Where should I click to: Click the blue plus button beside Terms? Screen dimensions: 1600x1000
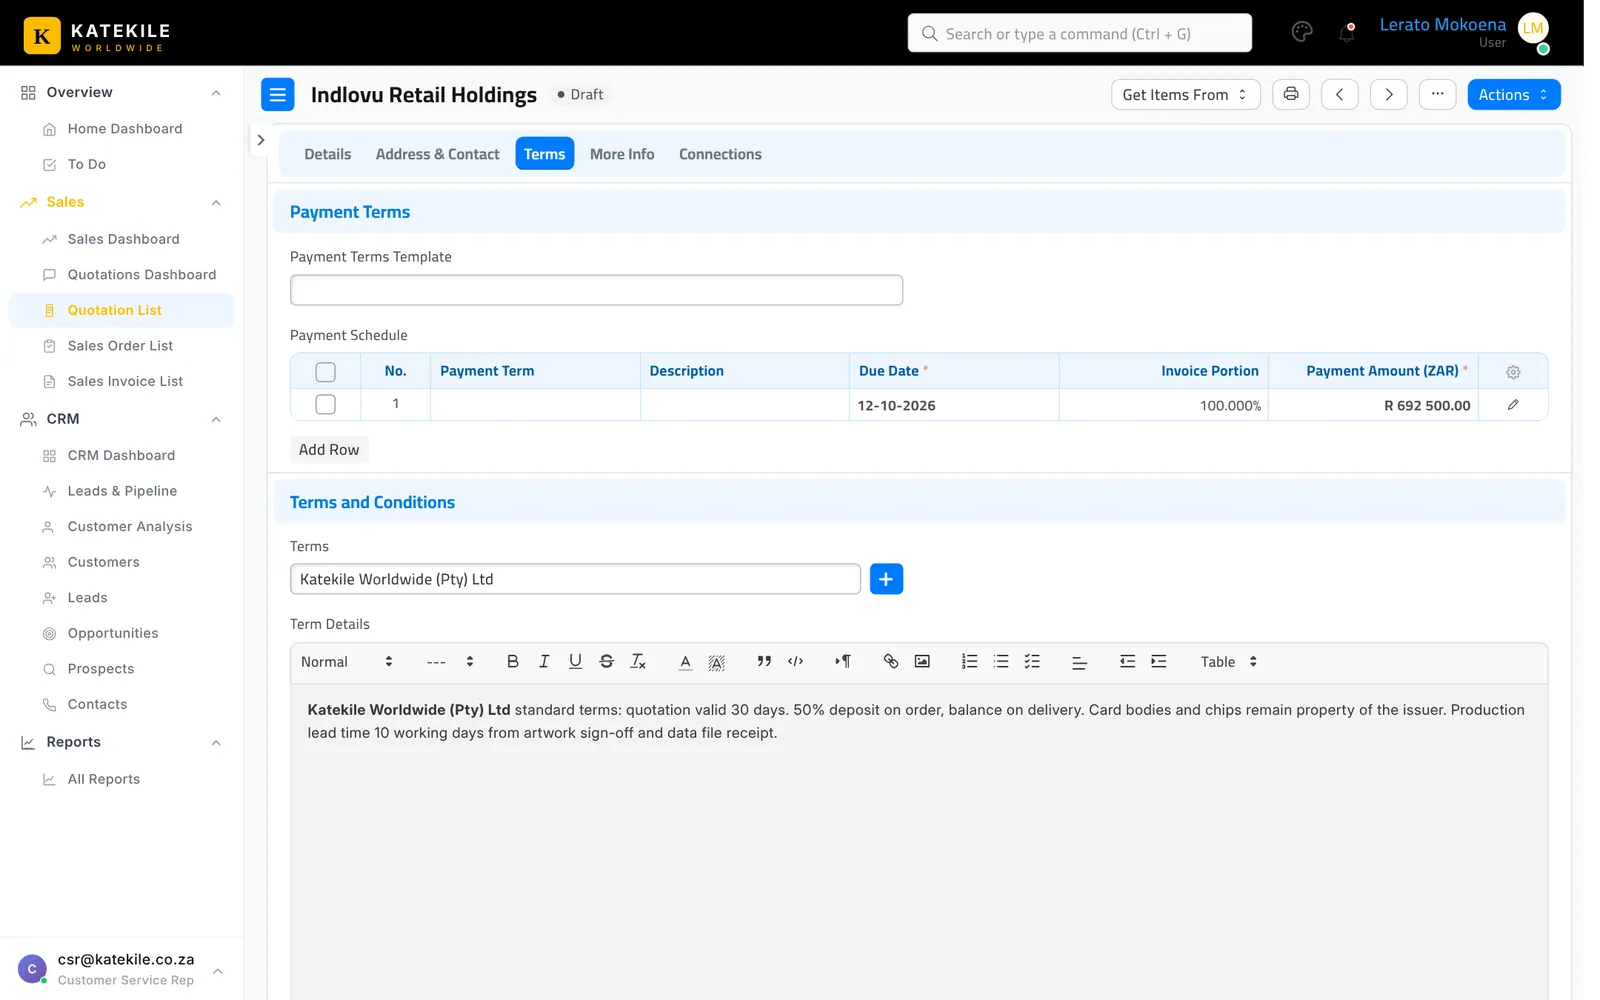[x=886, y=579]
